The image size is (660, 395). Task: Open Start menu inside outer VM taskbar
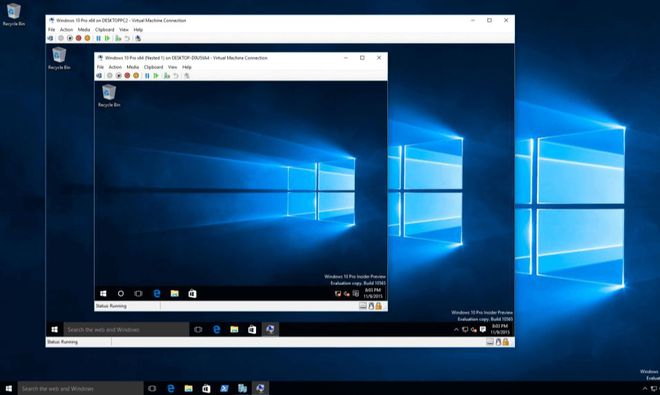pyautogui.click(x=54, y=330)
